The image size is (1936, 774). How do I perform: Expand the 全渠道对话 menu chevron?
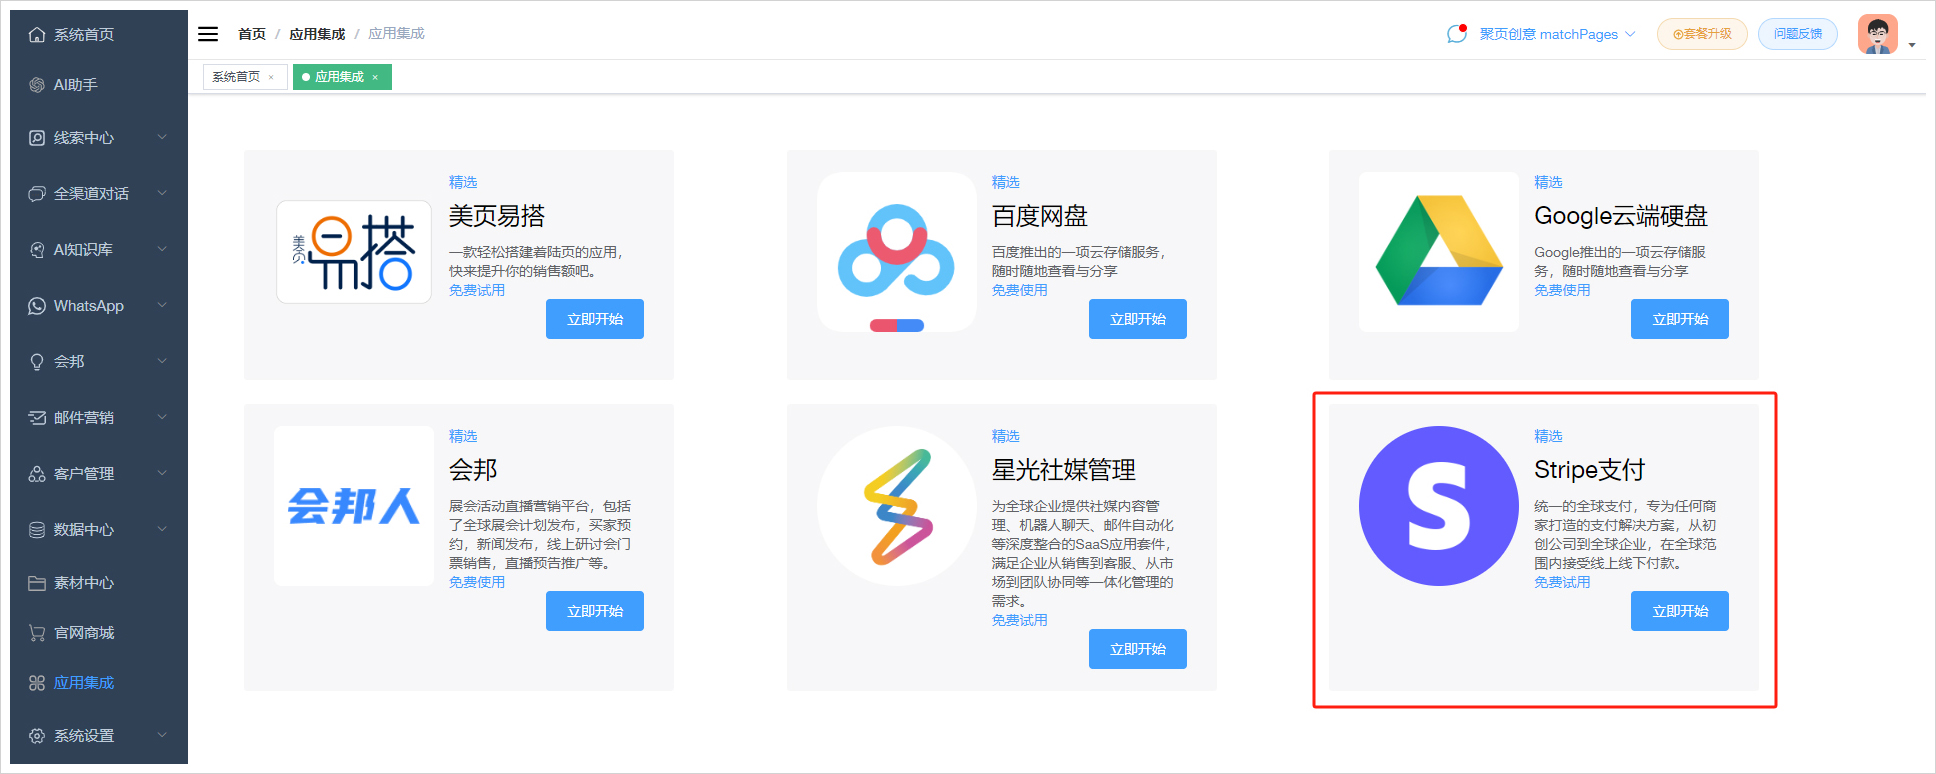[x=162, y=193]
